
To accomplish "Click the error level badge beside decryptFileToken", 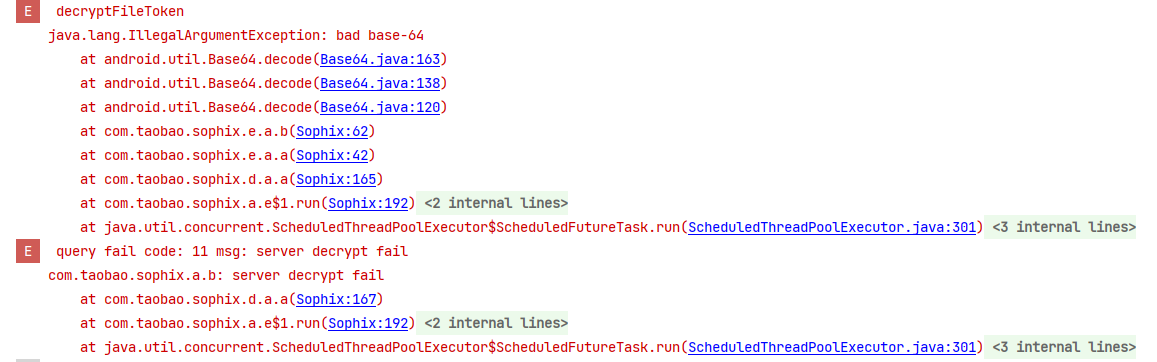I will click(27, 12).
